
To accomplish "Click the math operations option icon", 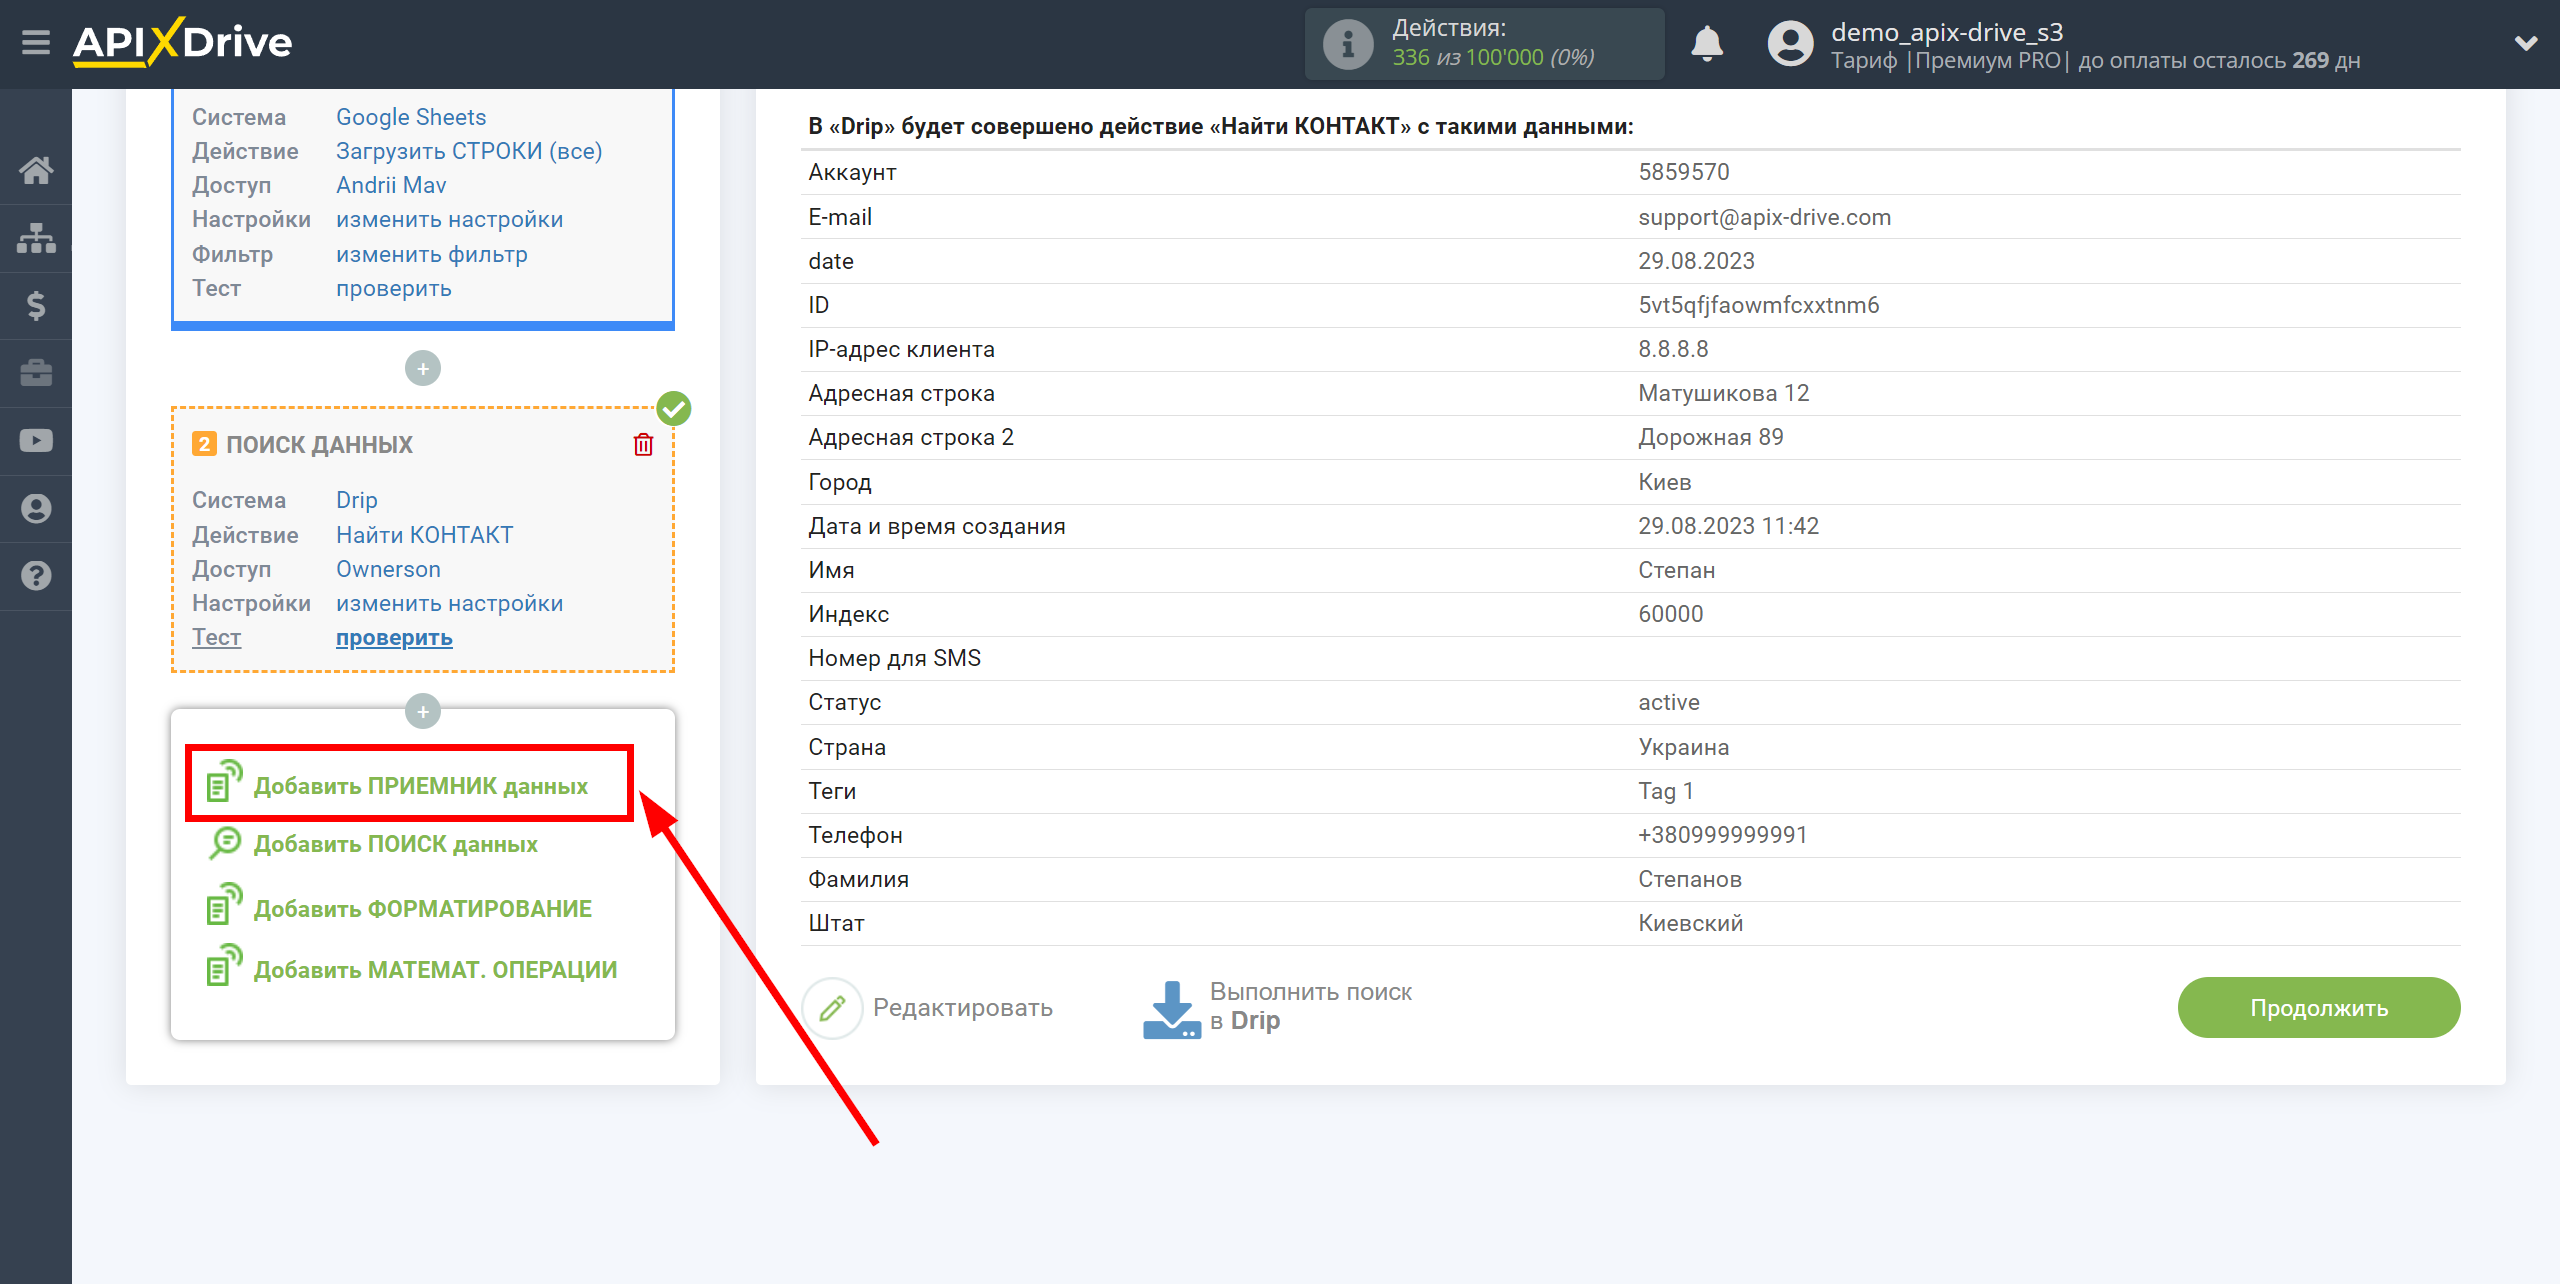I will (x=224, y=965).
